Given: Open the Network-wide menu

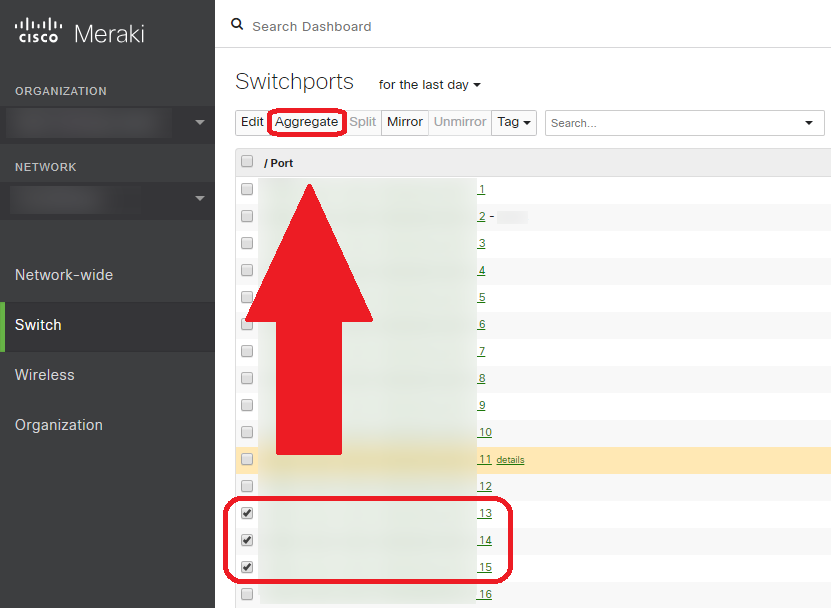Looking at the screenshot, I should tap(64, 275).
